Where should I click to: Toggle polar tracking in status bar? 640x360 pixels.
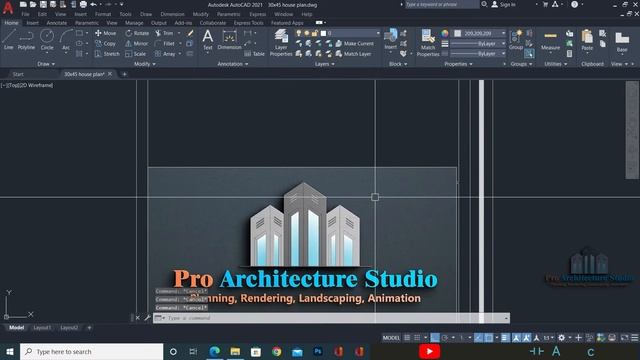445,338
